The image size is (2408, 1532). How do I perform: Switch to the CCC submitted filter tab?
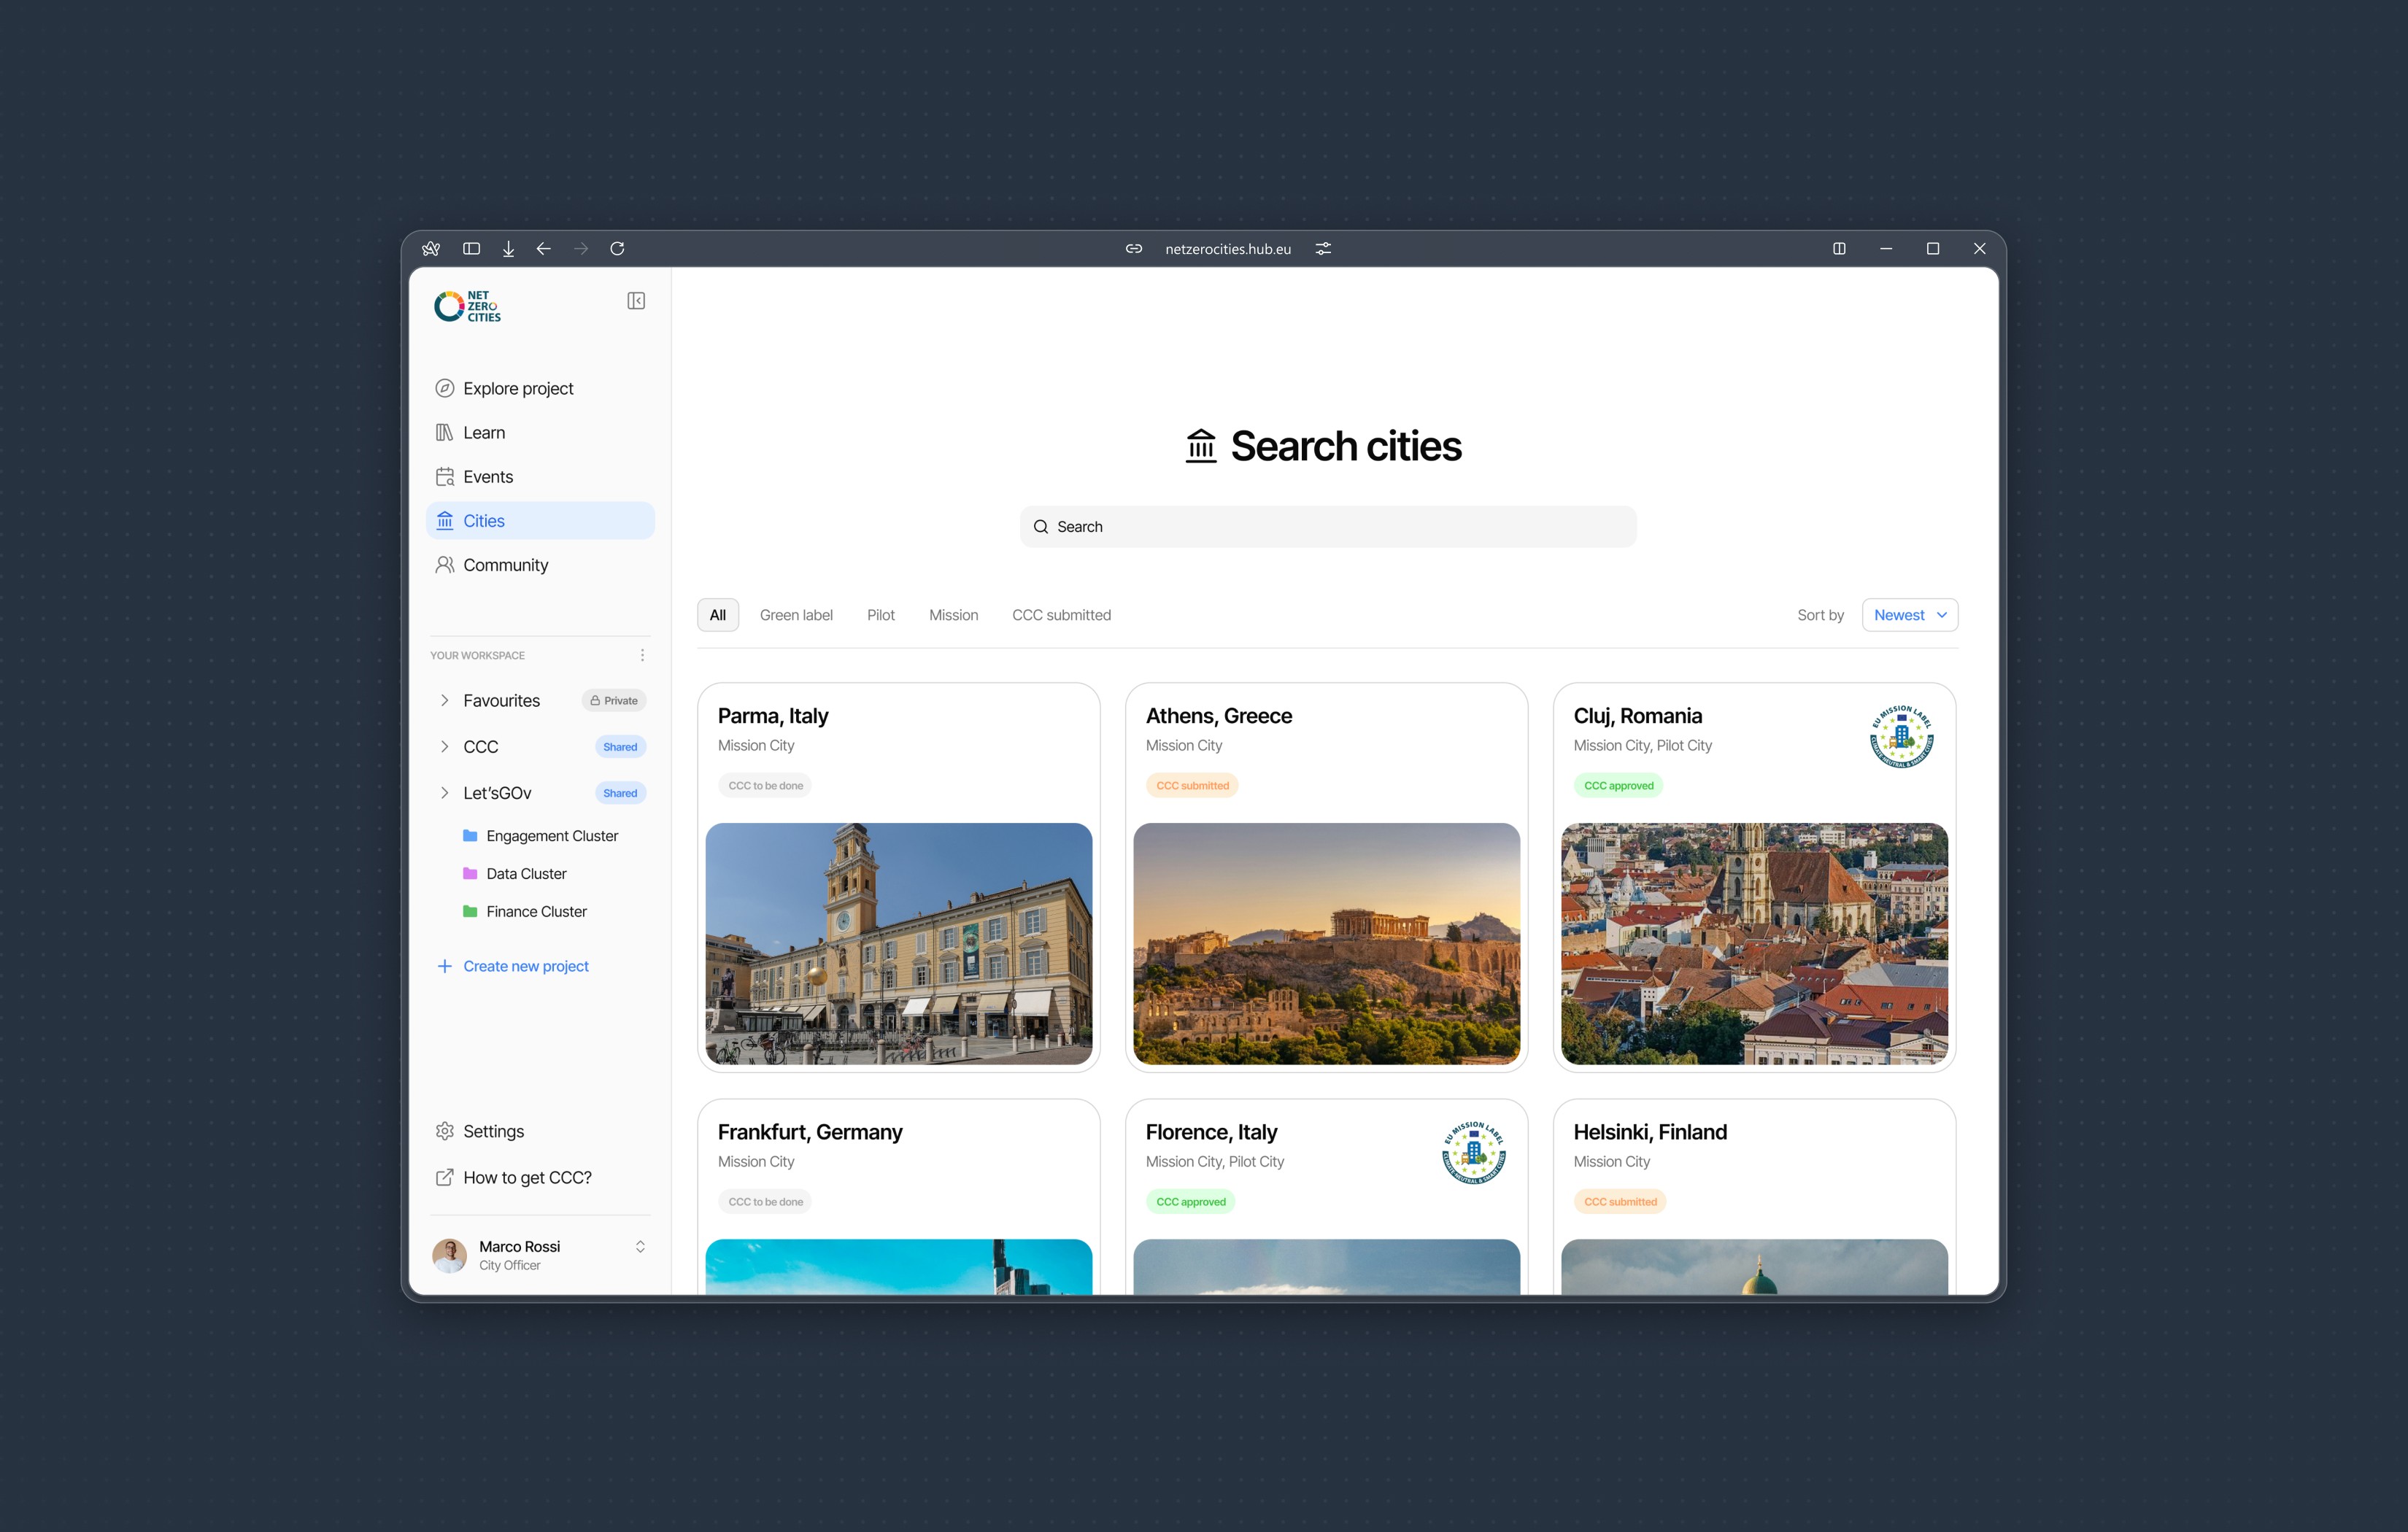[x=1061, y=615]
